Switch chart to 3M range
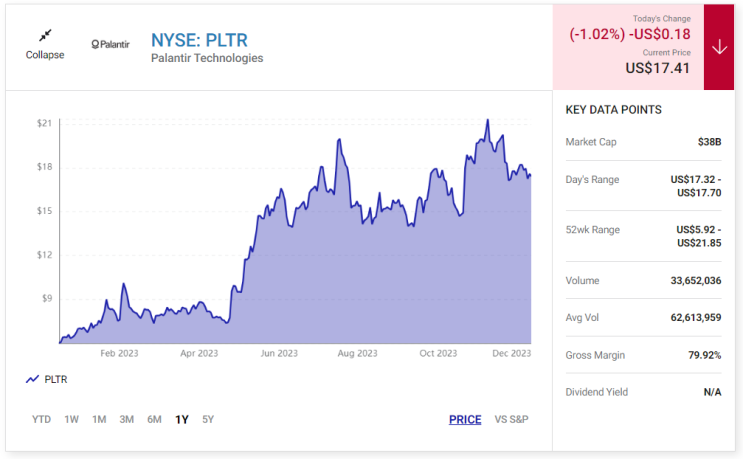The image size is (743, 459). (x=127, y=419)
